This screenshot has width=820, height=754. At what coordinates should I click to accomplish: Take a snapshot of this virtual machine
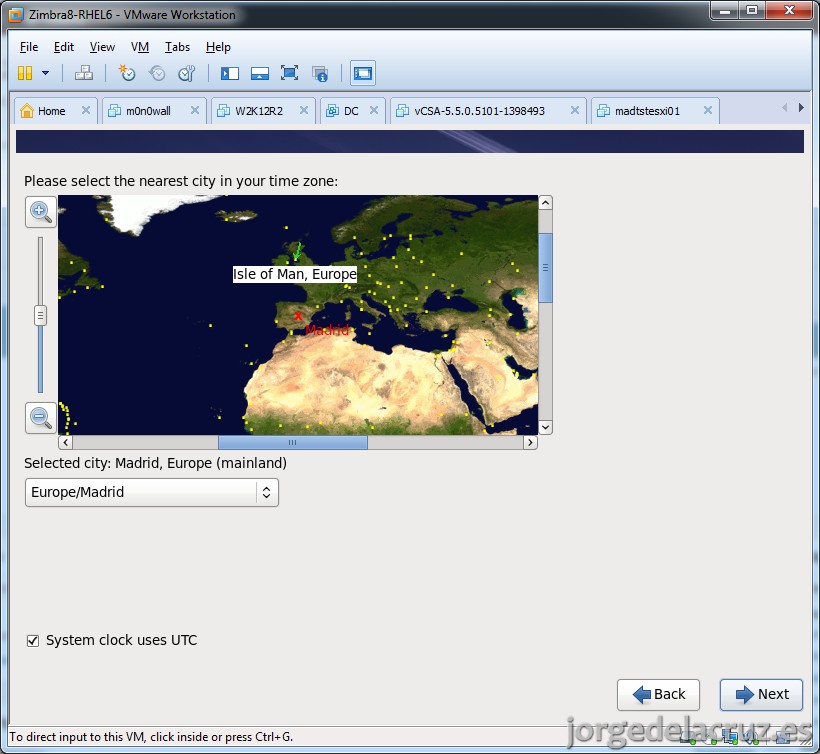click(x=127, y=73)
